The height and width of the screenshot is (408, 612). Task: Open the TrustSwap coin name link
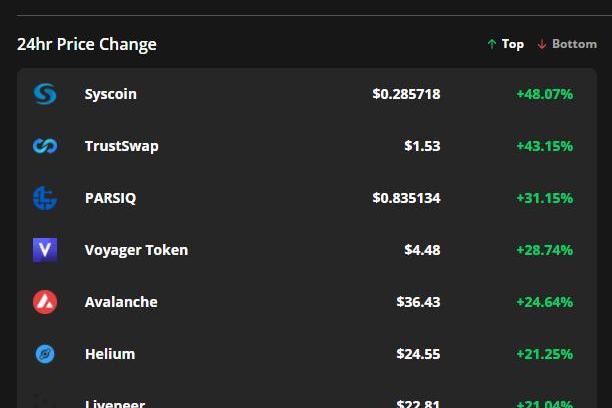[x=122, y=146]
